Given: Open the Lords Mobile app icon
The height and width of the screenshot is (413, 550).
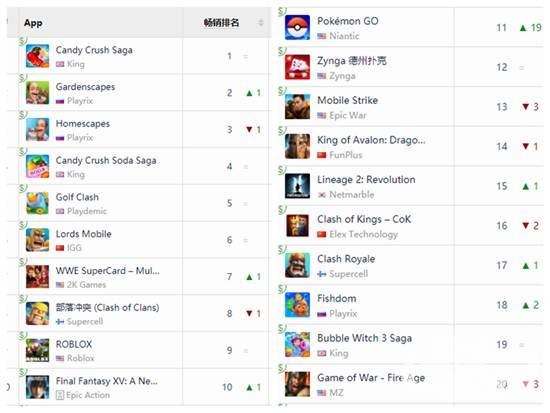Looking at the screenshot, I should coord(38,240).
